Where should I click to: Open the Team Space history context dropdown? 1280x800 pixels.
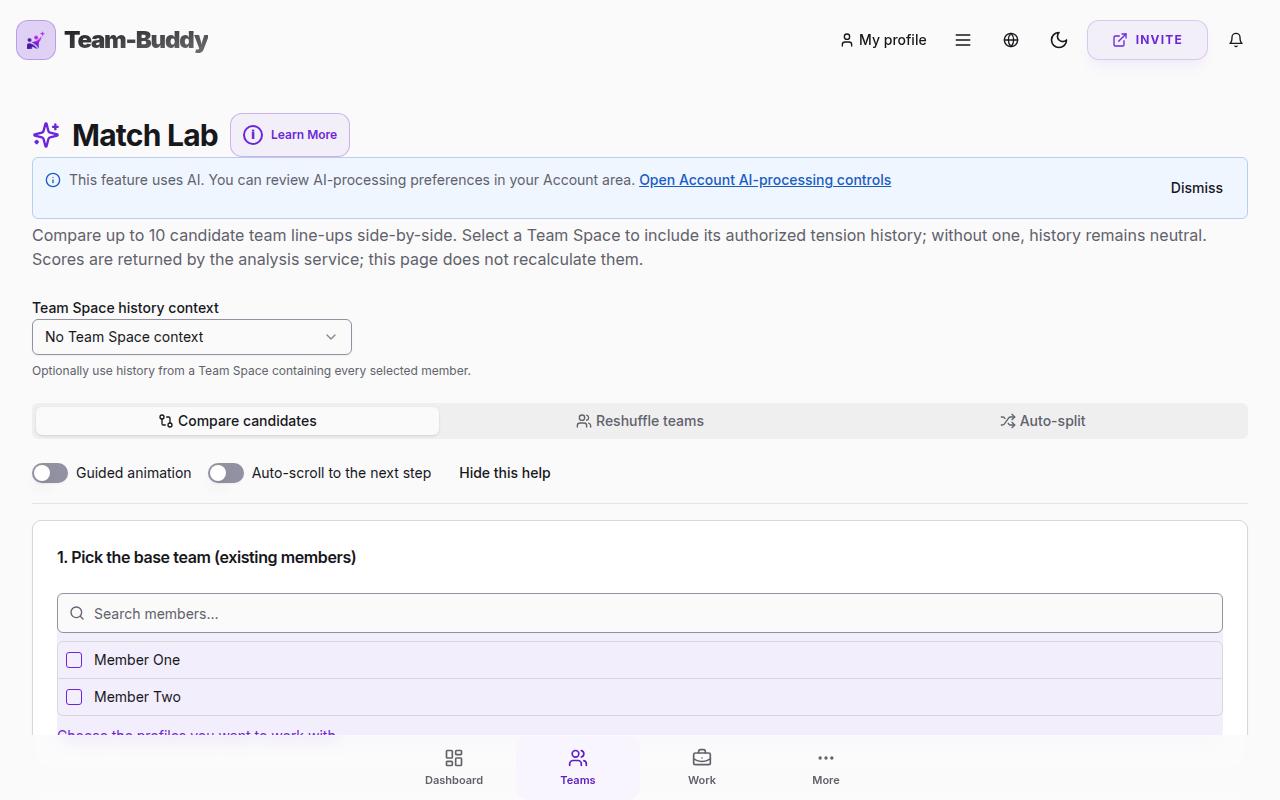tap(192, 337)
